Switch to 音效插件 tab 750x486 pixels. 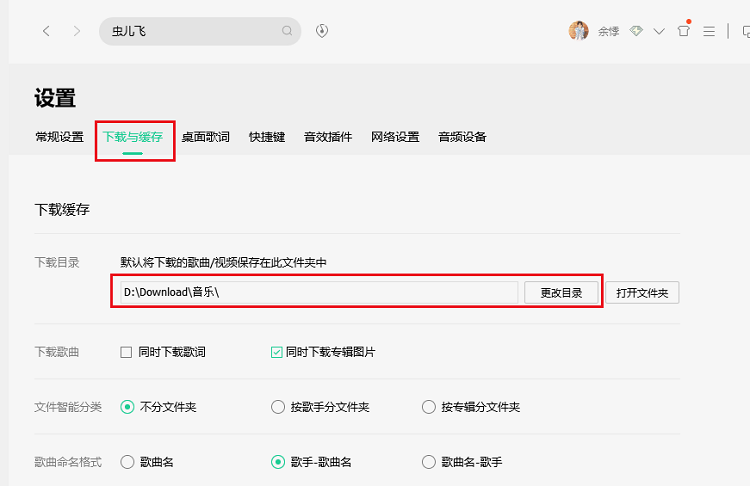328,137
